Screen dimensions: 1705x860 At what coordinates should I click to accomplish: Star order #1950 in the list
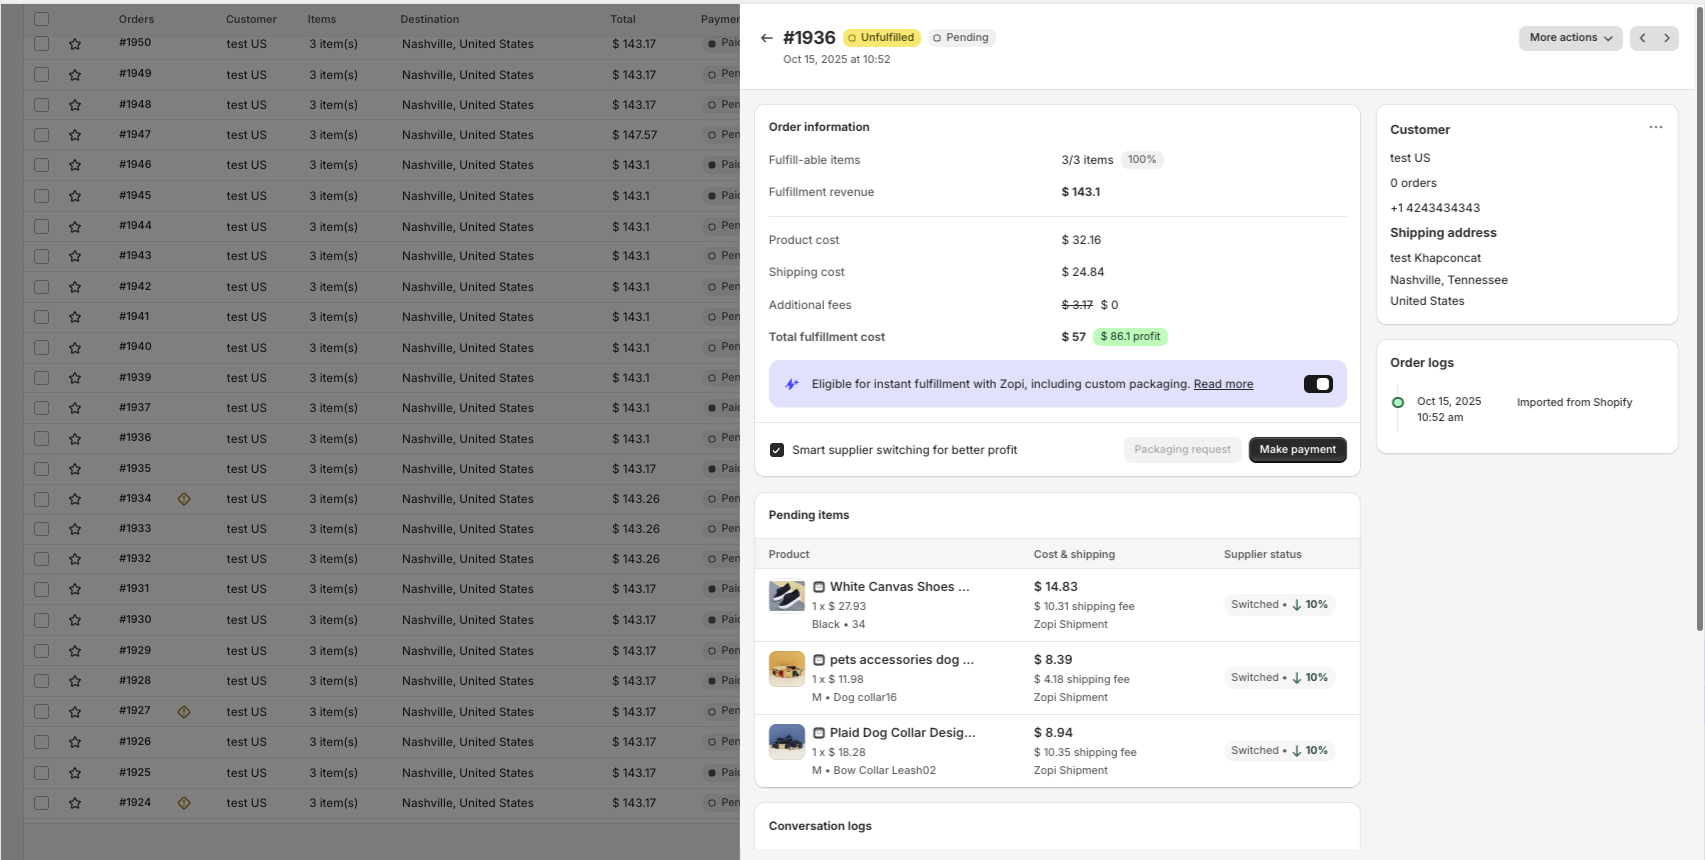pos(75,44)
